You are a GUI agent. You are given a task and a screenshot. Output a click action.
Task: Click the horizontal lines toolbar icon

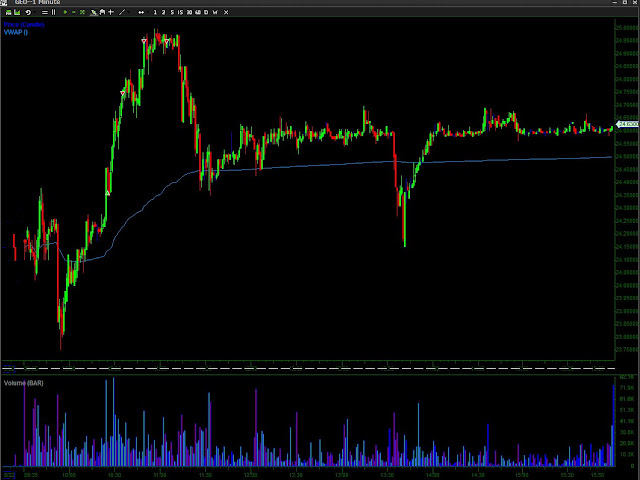tap(45, 12)
